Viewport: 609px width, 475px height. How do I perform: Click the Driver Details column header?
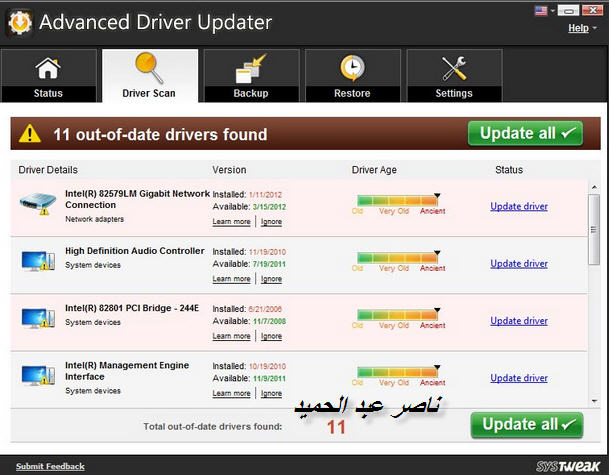48,170
